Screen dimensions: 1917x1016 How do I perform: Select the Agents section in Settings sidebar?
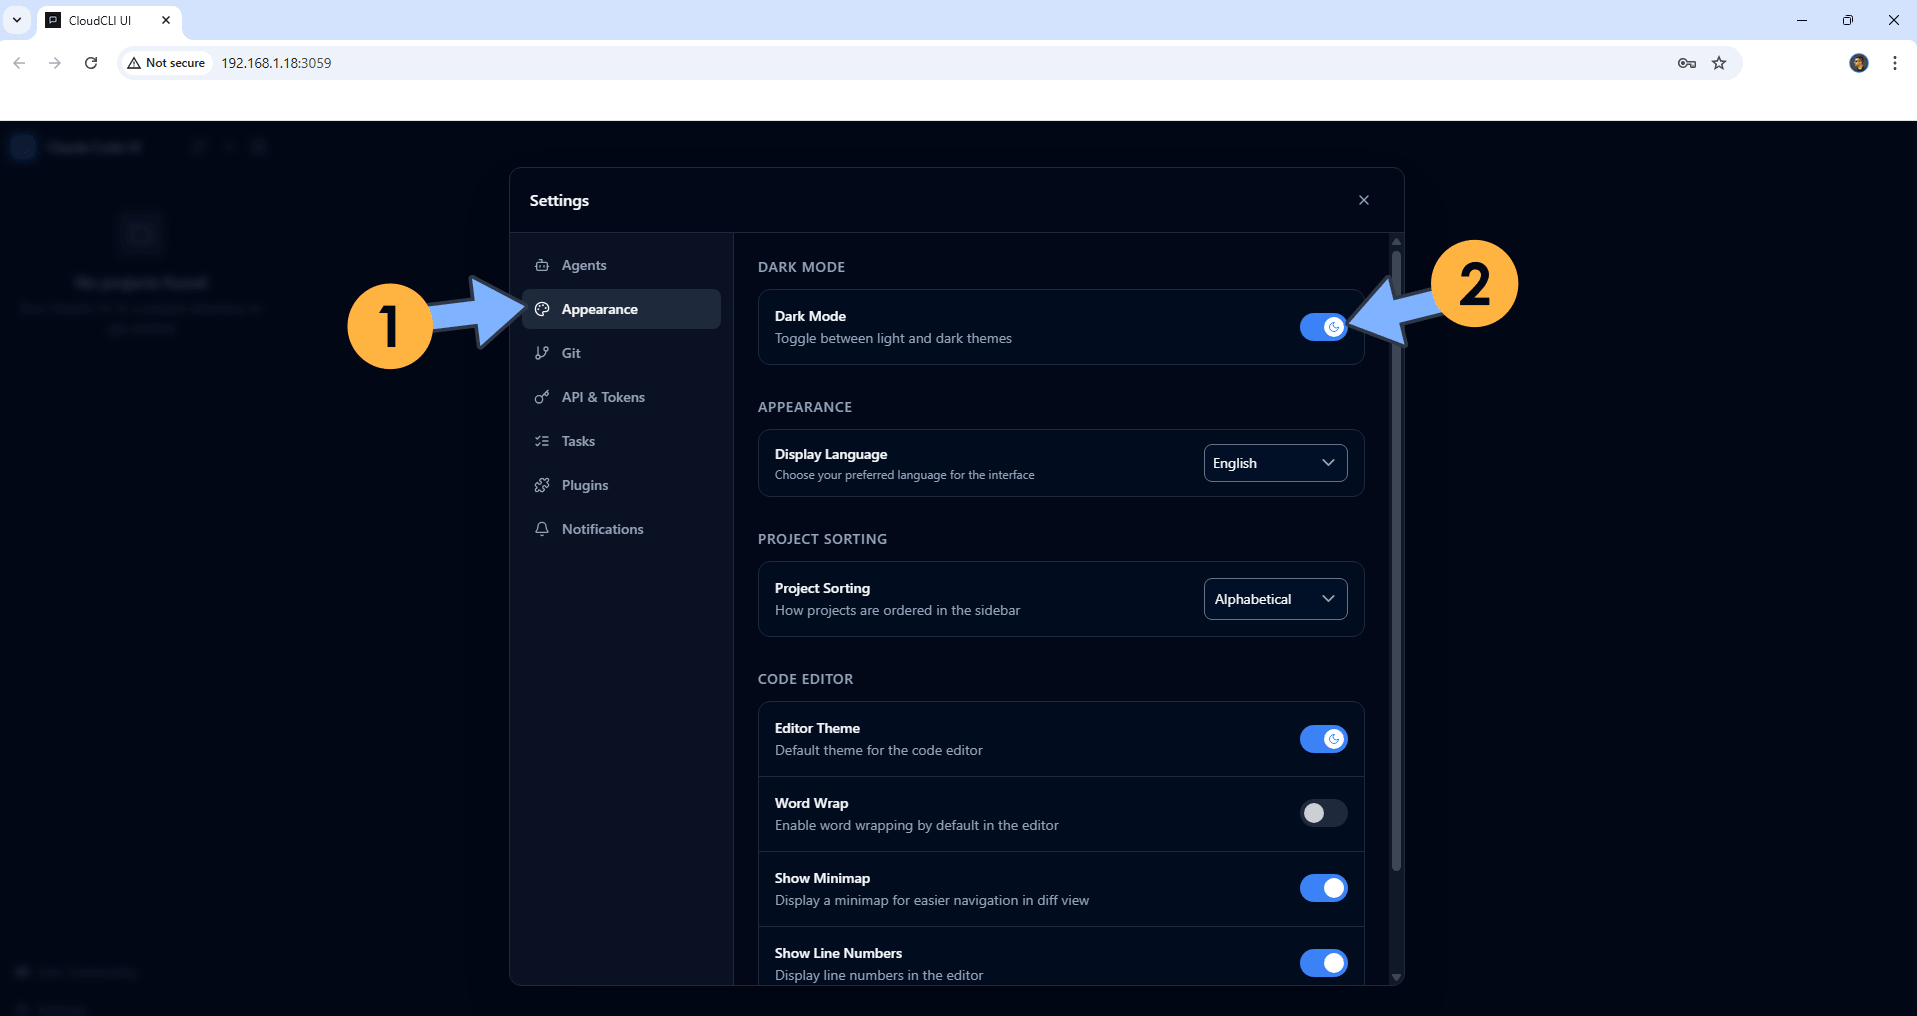click(x=584, y=265)
